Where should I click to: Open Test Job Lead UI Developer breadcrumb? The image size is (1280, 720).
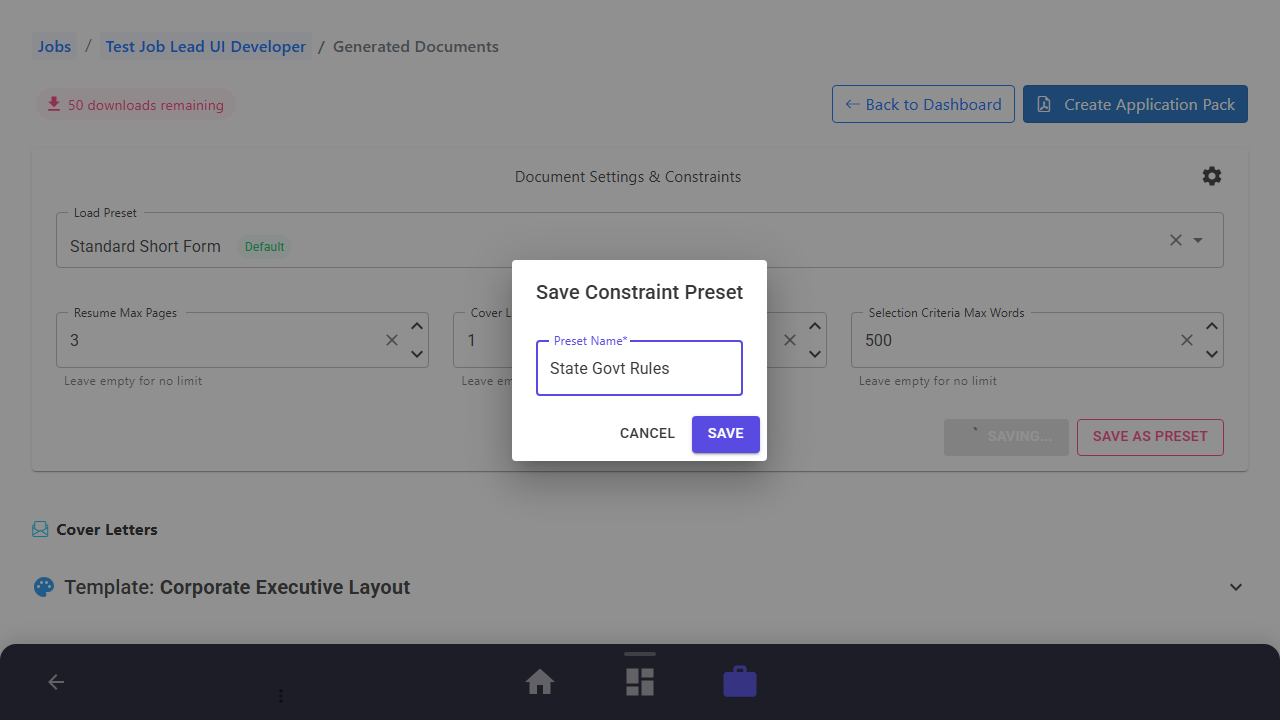coord(206,47)
